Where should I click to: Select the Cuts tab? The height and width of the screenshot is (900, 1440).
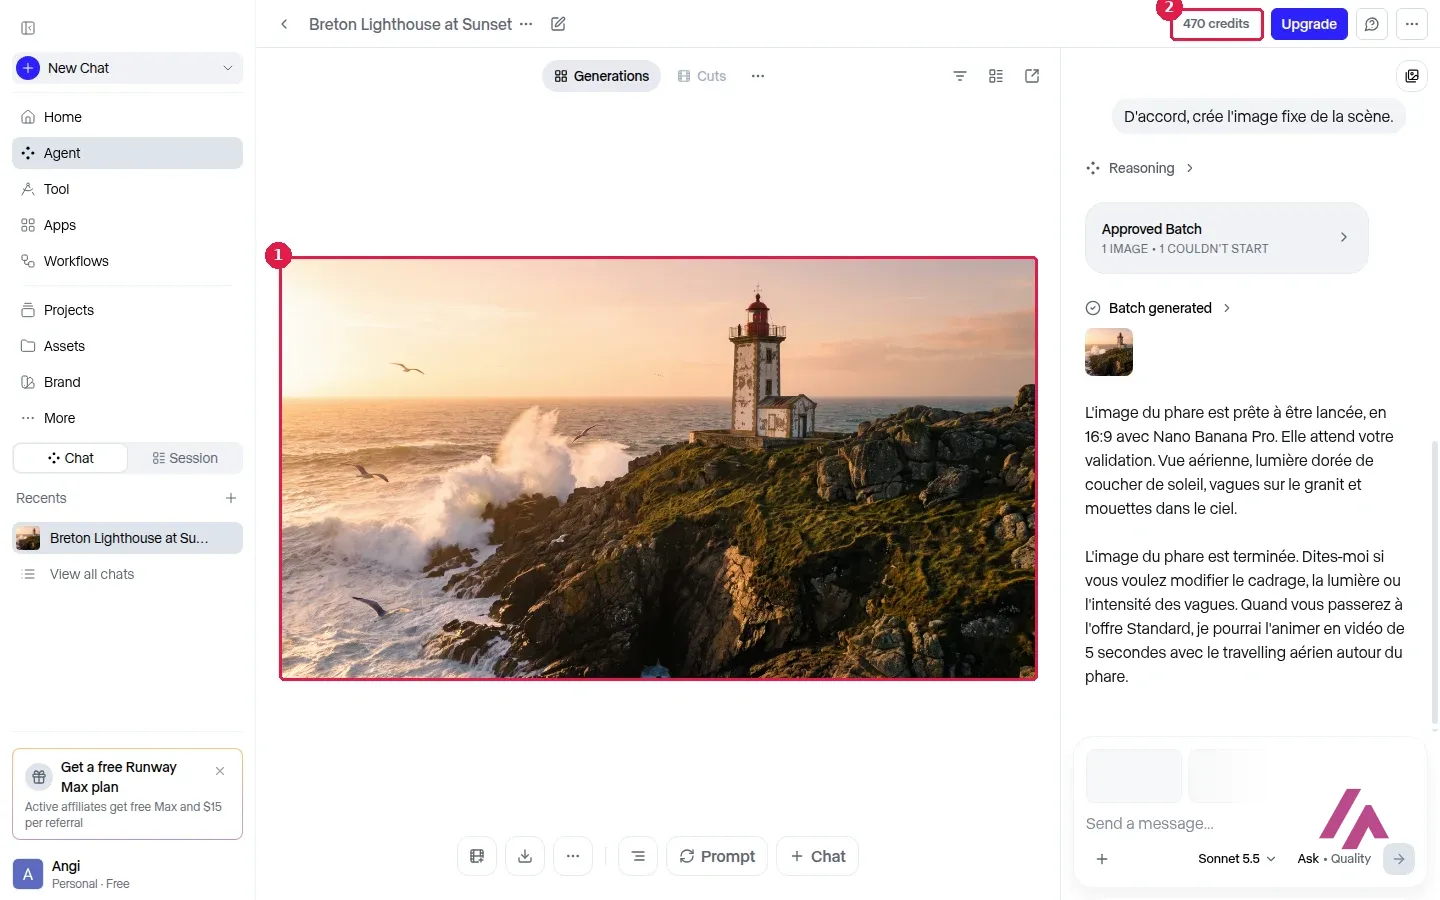[702, 76]
